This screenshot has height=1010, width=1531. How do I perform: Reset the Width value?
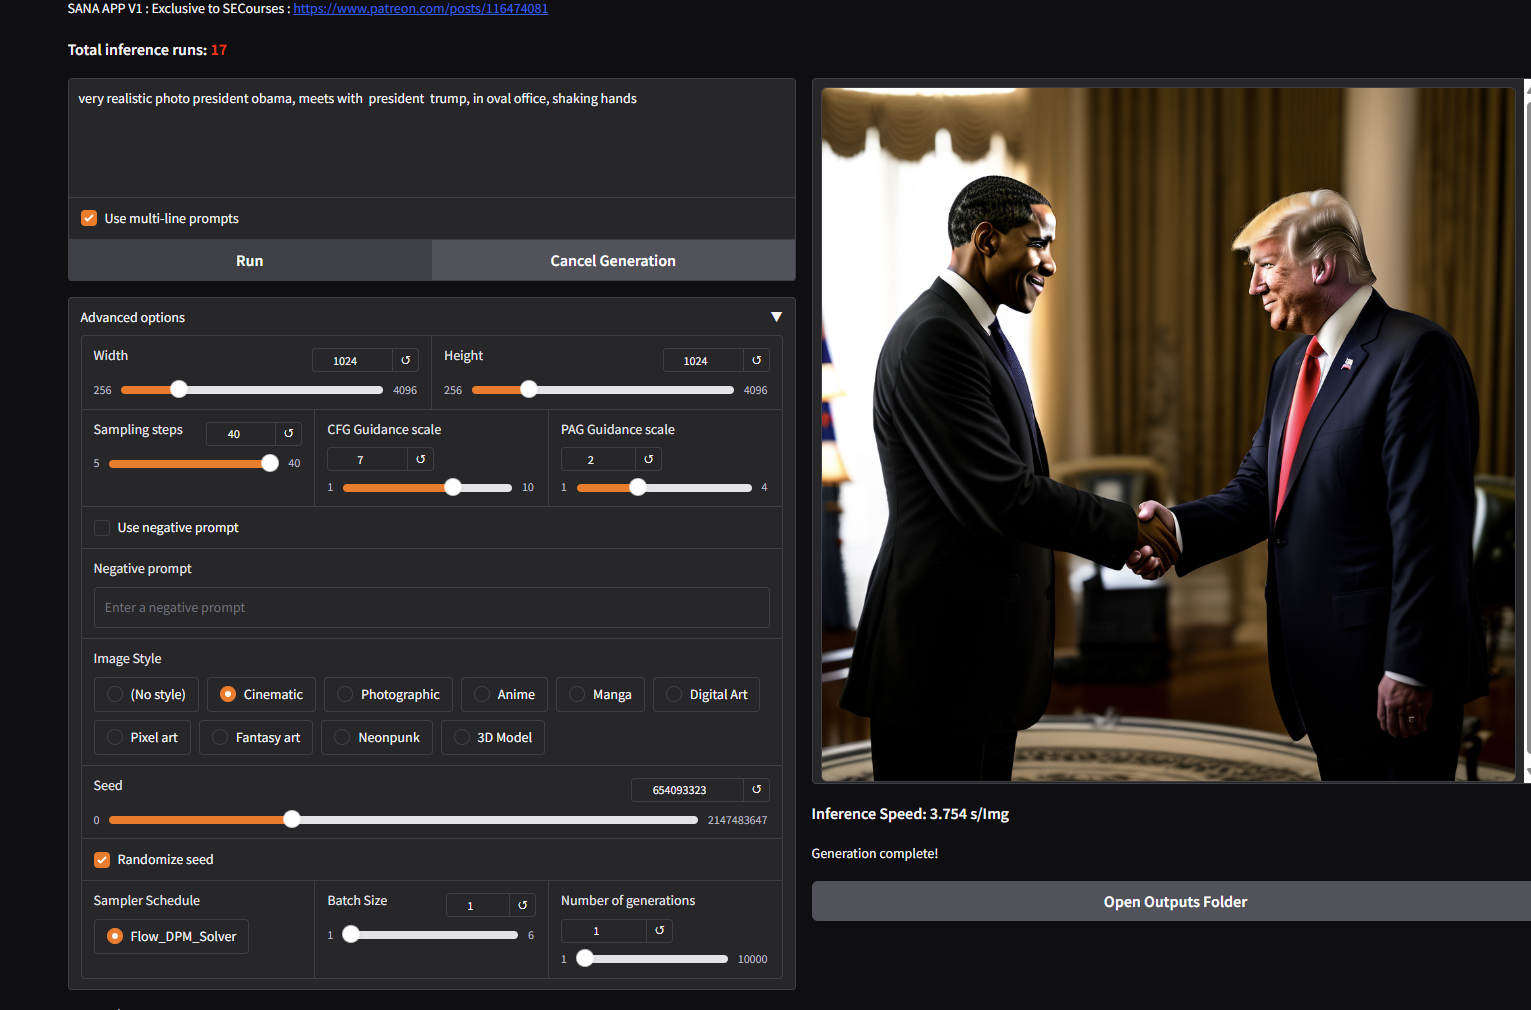(x=406, y=360)
